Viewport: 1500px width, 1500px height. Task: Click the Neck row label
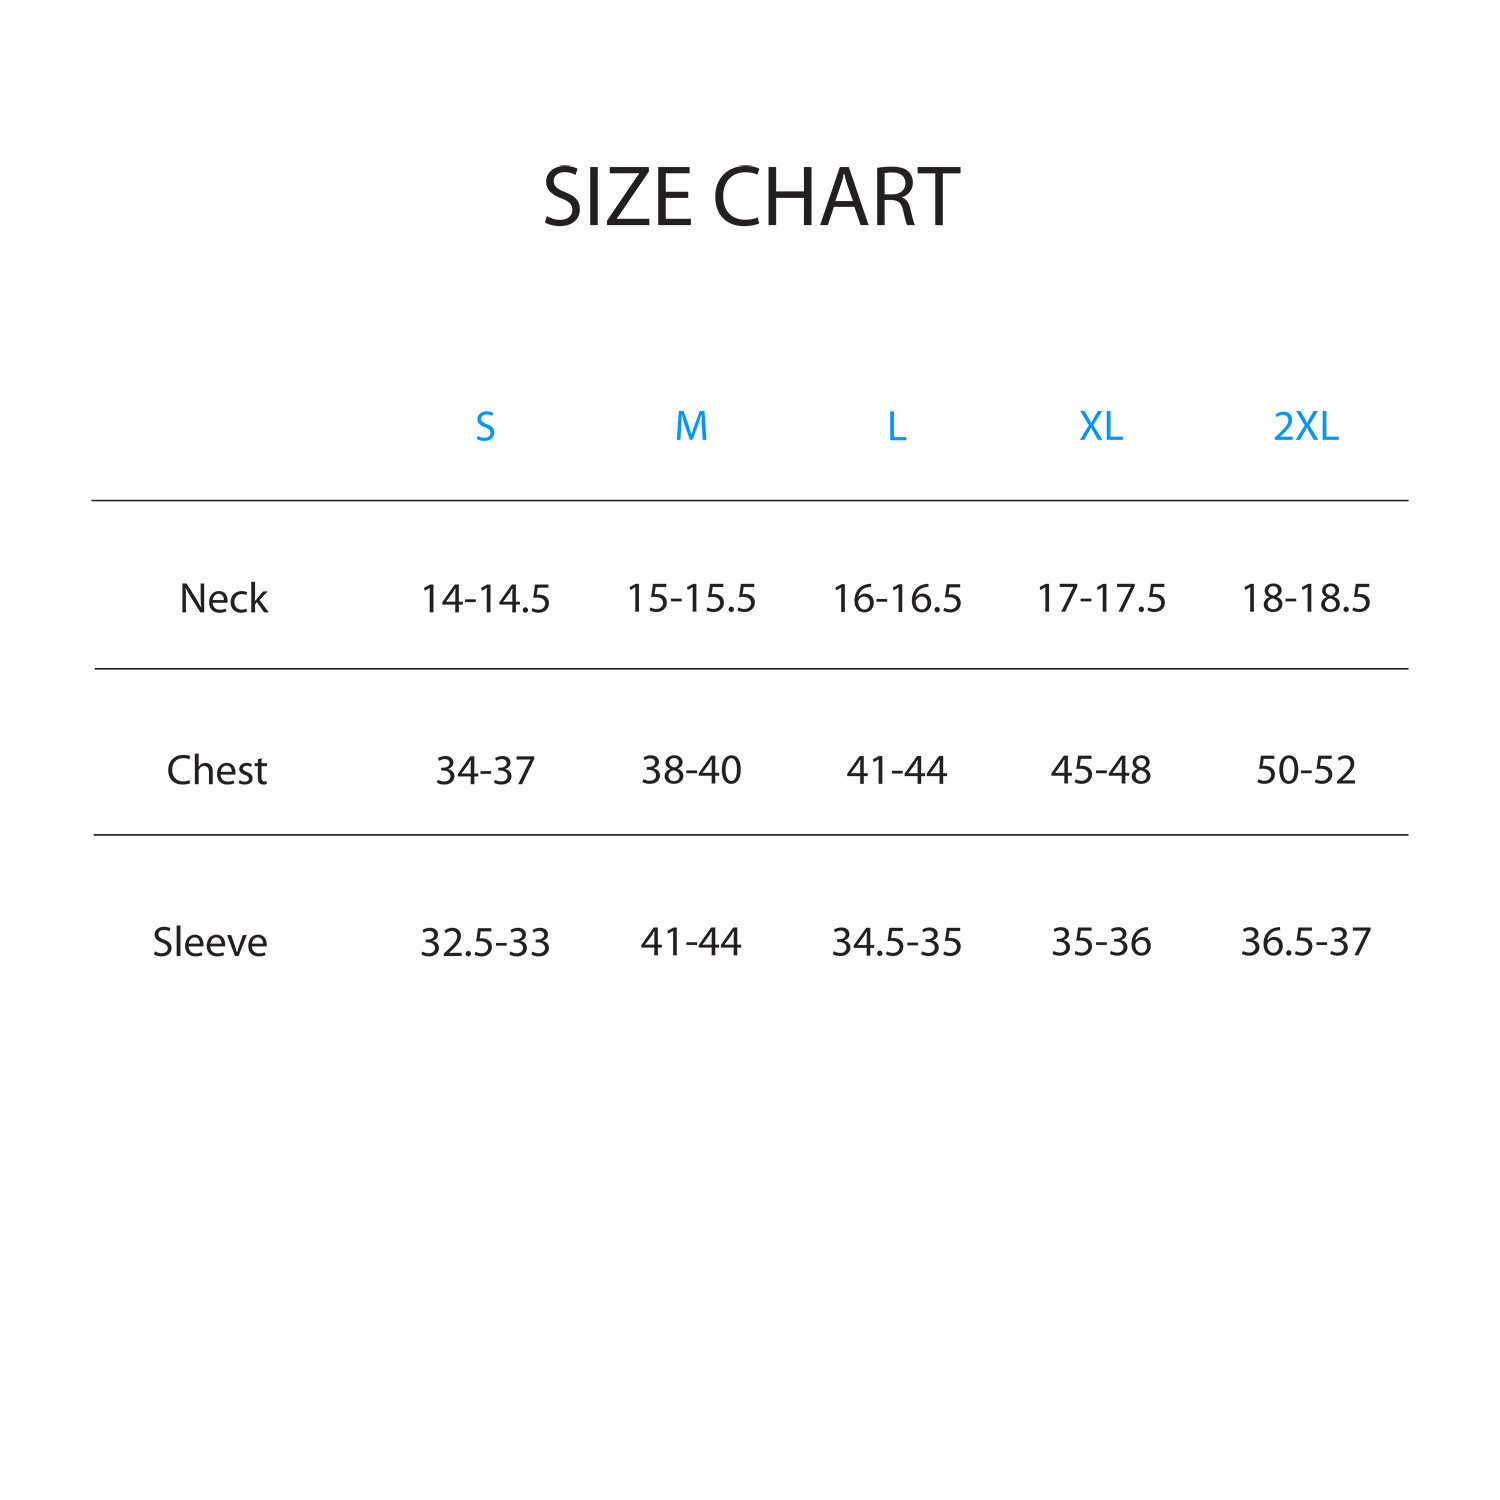point(224,599)
